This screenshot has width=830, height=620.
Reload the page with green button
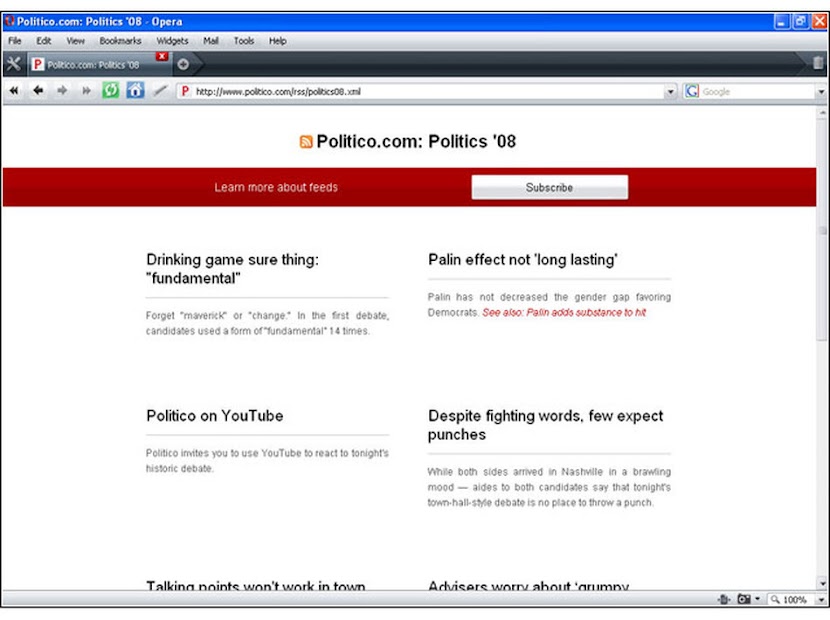point(111,90)
